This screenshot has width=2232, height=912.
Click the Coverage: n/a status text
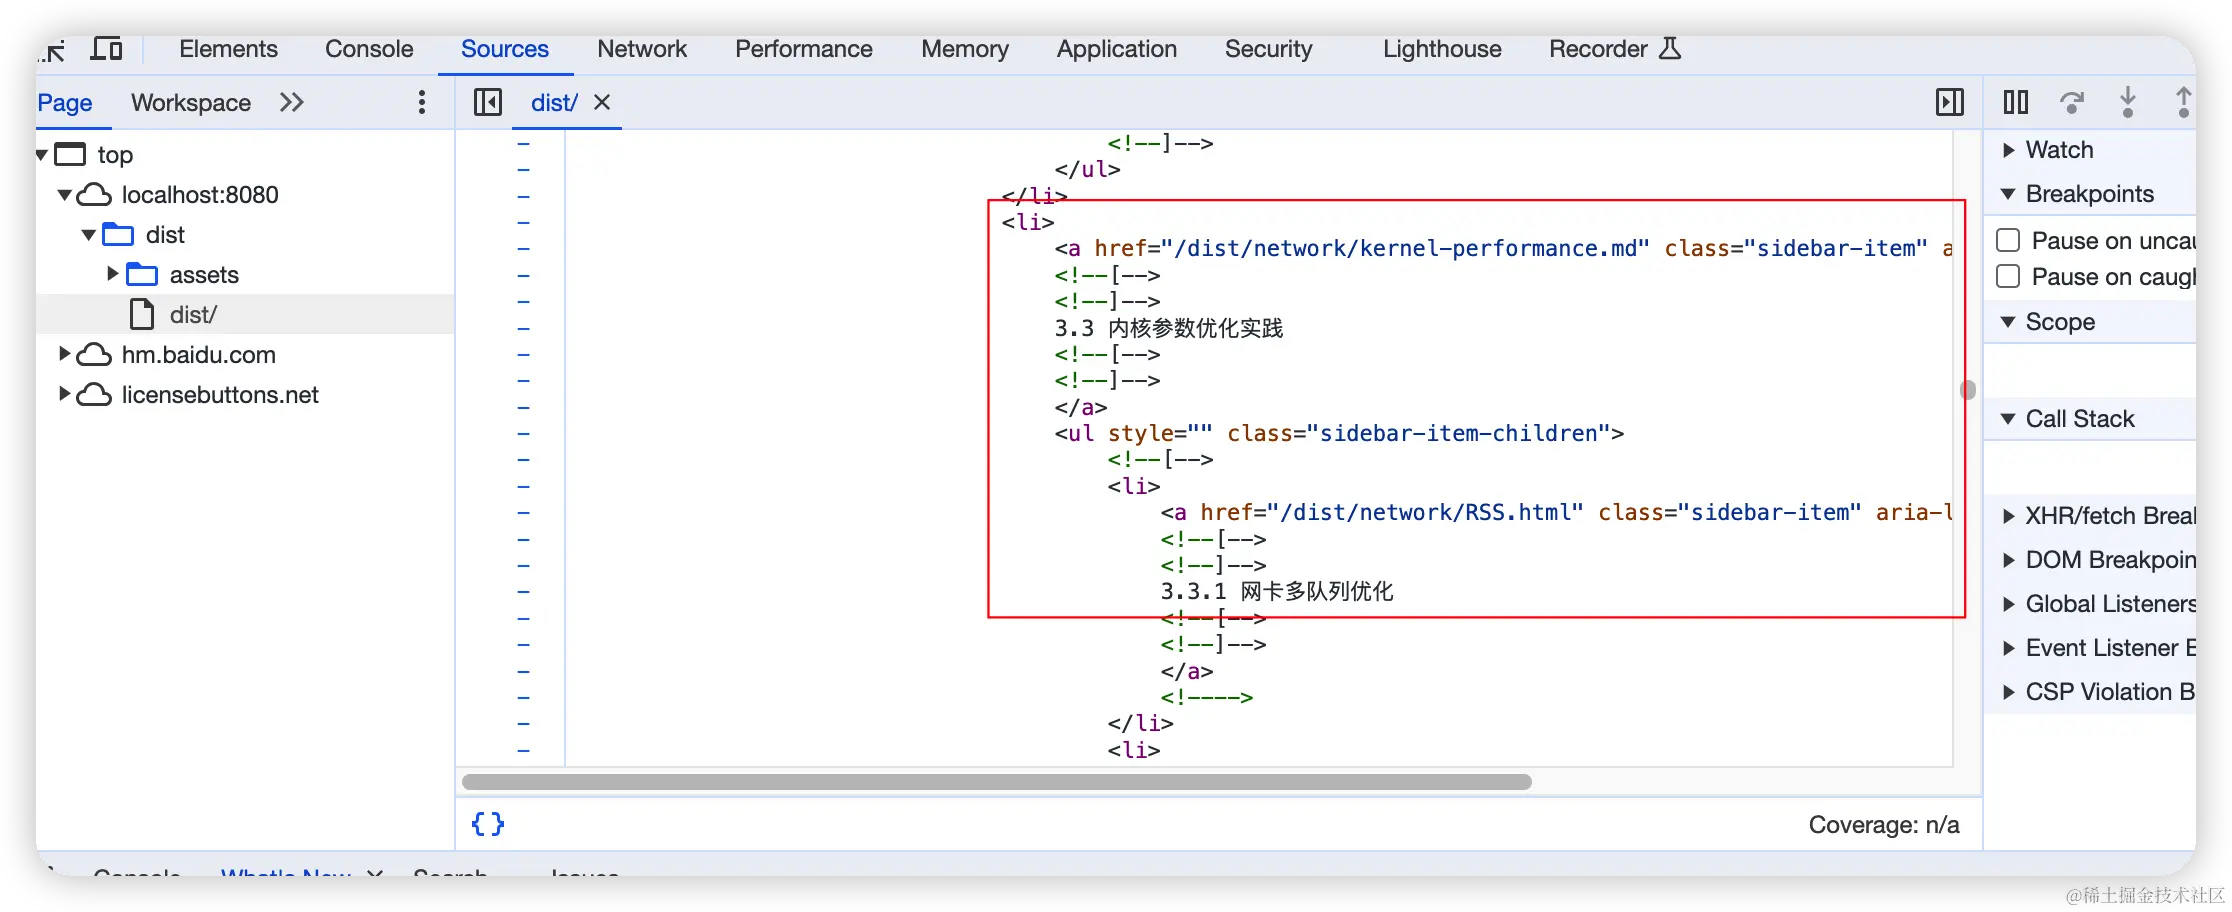coord(1884,825)
